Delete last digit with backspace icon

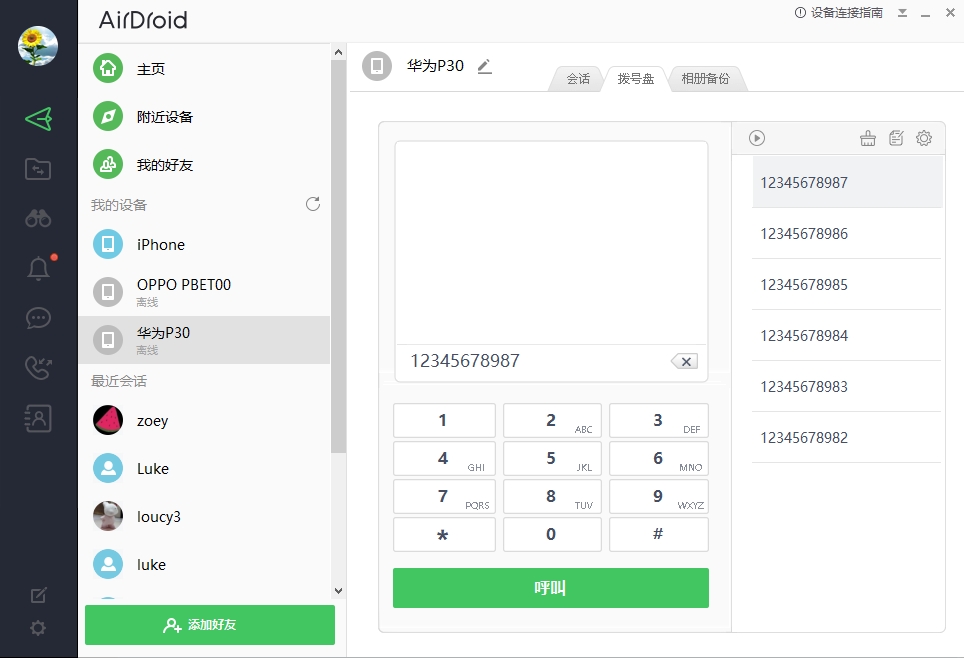click(x=684, y=362)
